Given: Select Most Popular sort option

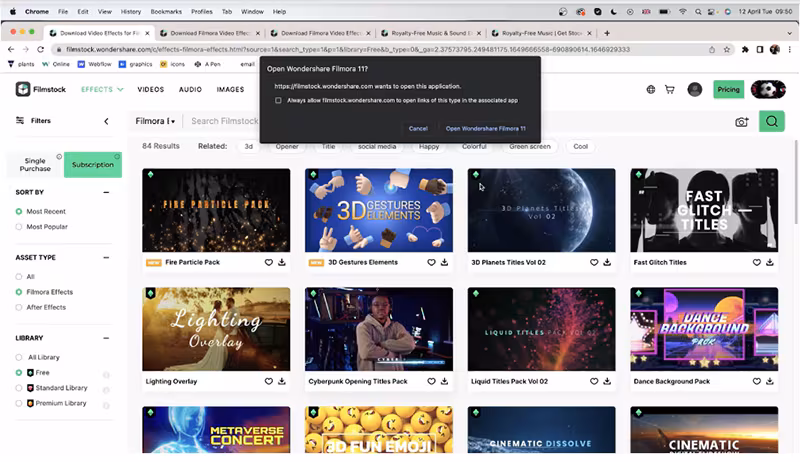Looking at the screenshot, I should [19, 226].
